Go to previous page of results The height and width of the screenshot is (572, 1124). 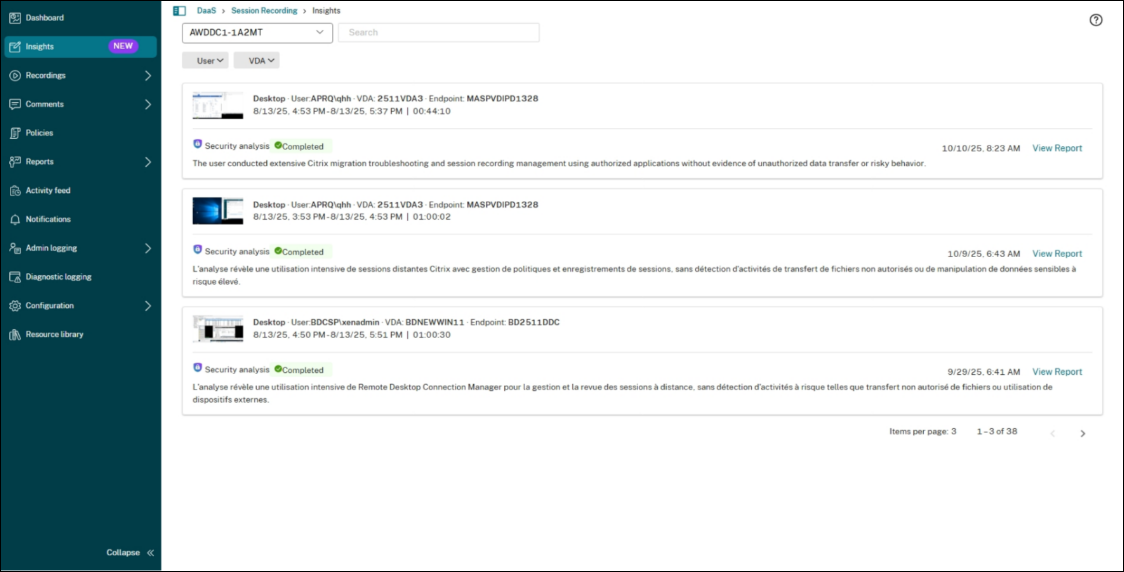click(x=1052, y=433)
